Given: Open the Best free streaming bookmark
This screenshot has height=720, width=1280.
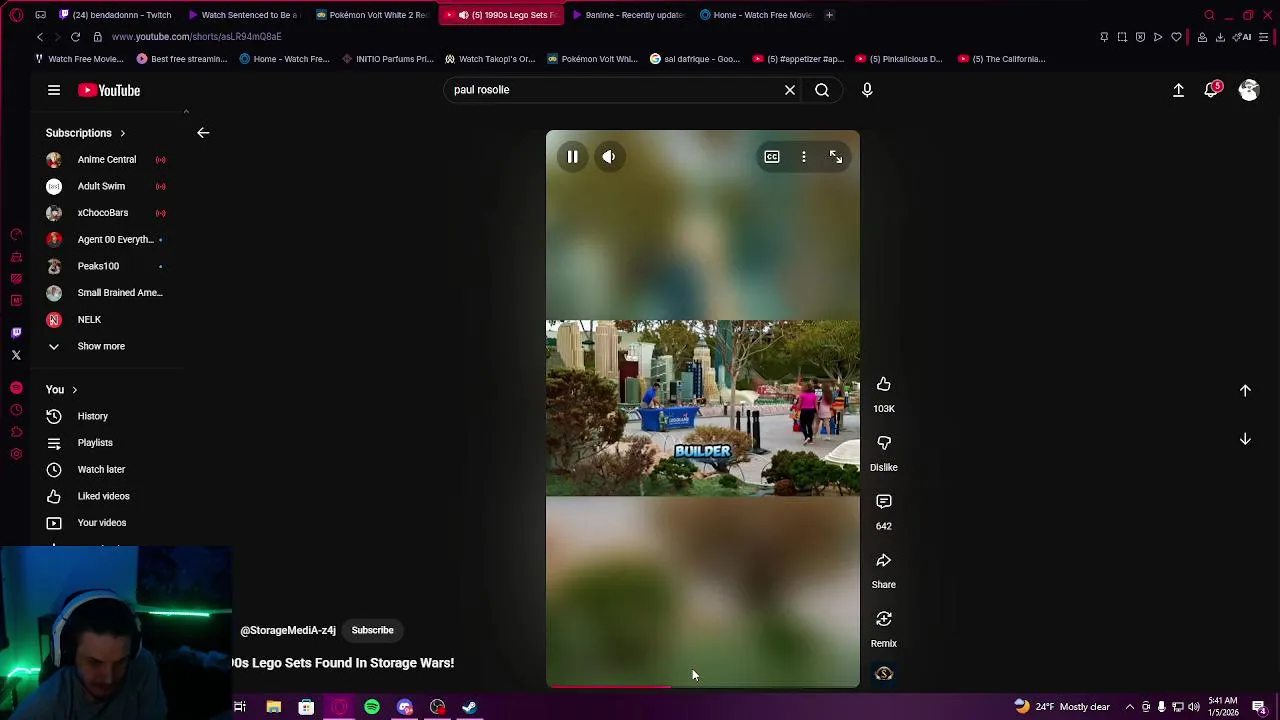Looking at the screenshot, I should [181, 59].
